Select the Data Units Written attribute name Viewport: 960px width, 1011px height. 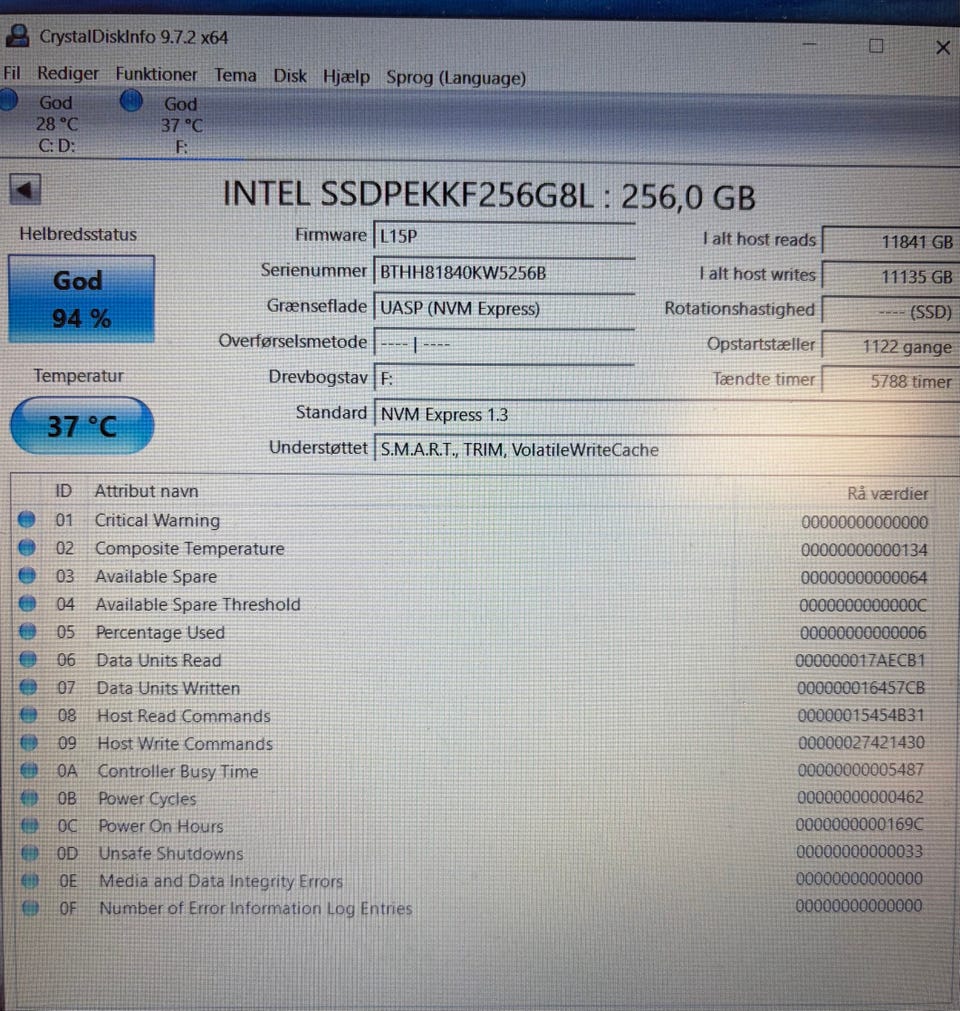[x=168, y=688]
